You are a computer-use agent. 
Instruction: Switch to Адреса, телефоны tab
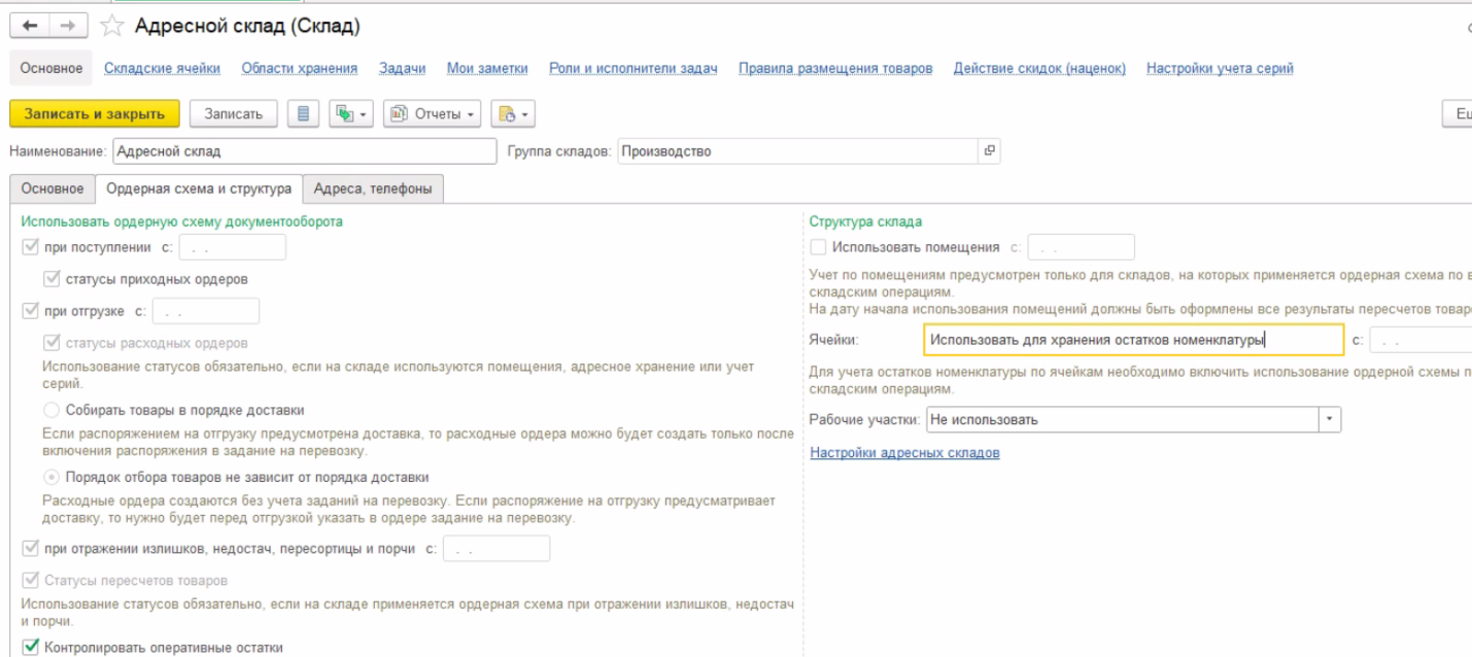(373, 188)
